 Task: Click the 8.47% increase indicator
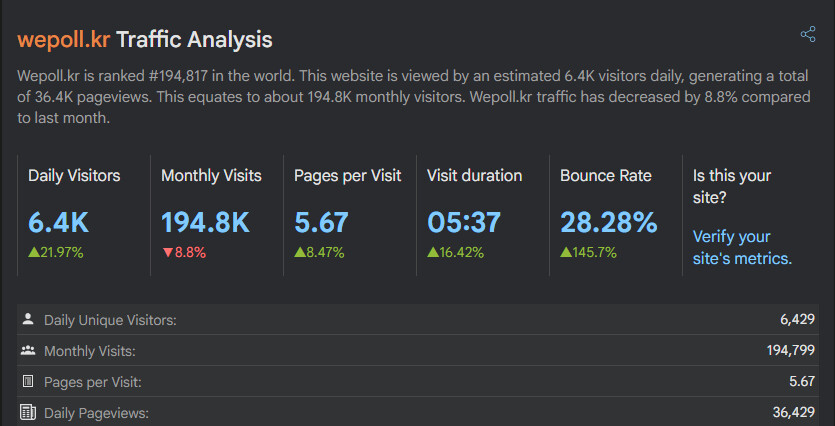pyautogui.click(x=320, y=252)
